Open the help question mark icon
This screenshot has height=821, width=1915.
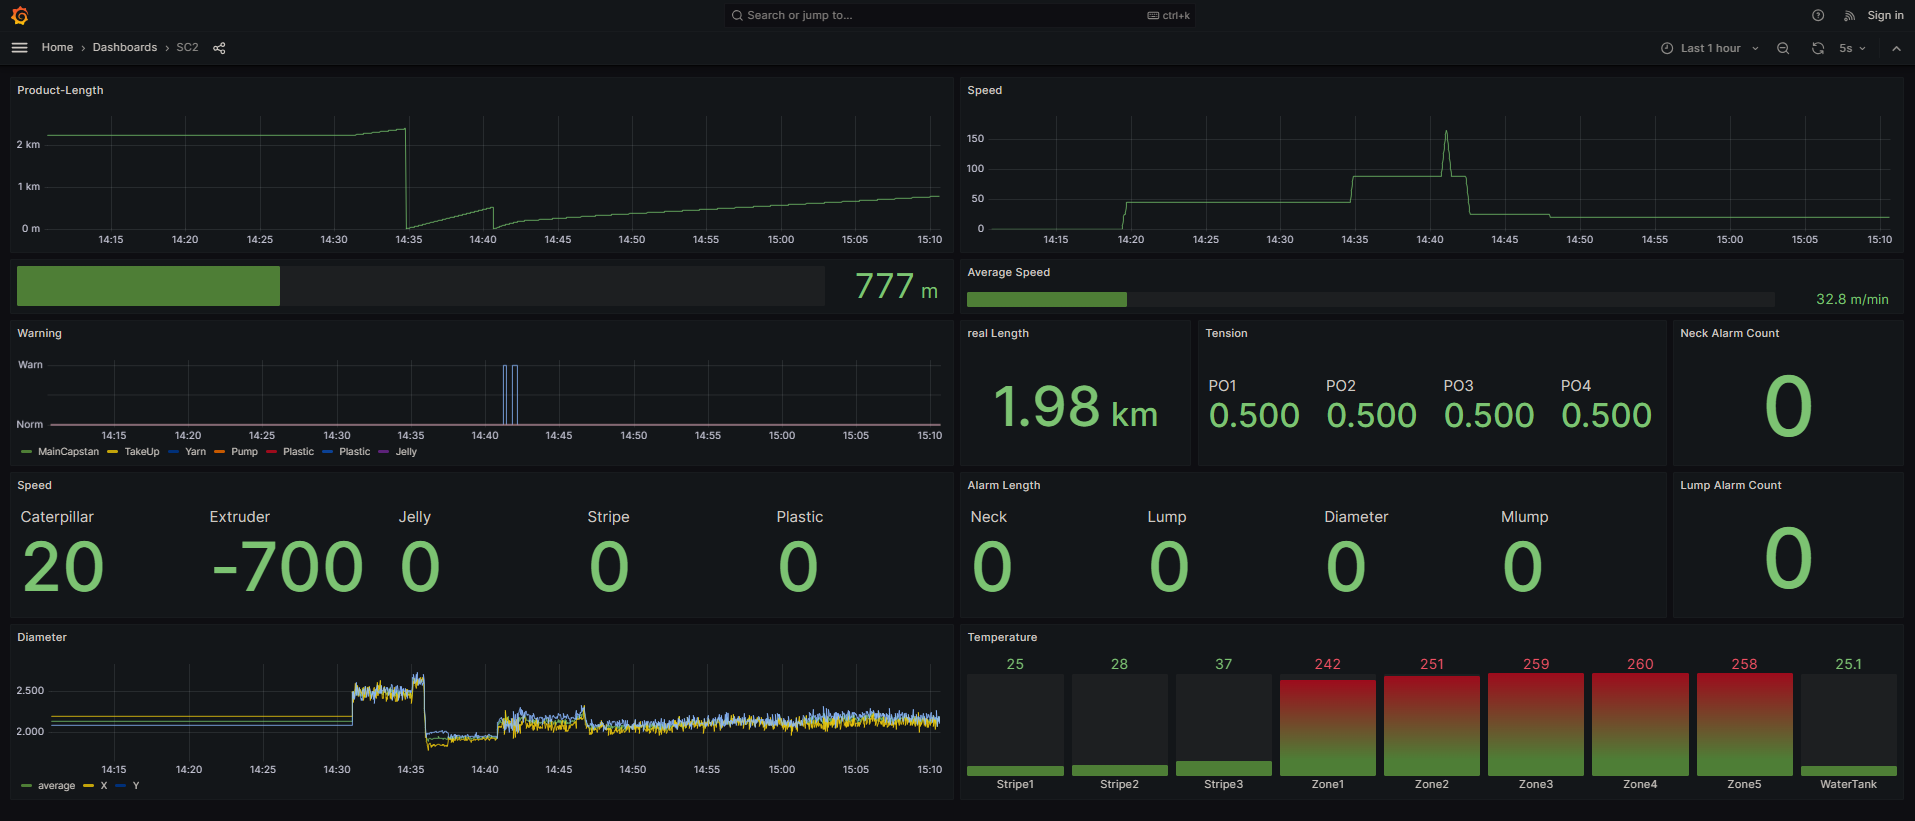coord(1818,16)
